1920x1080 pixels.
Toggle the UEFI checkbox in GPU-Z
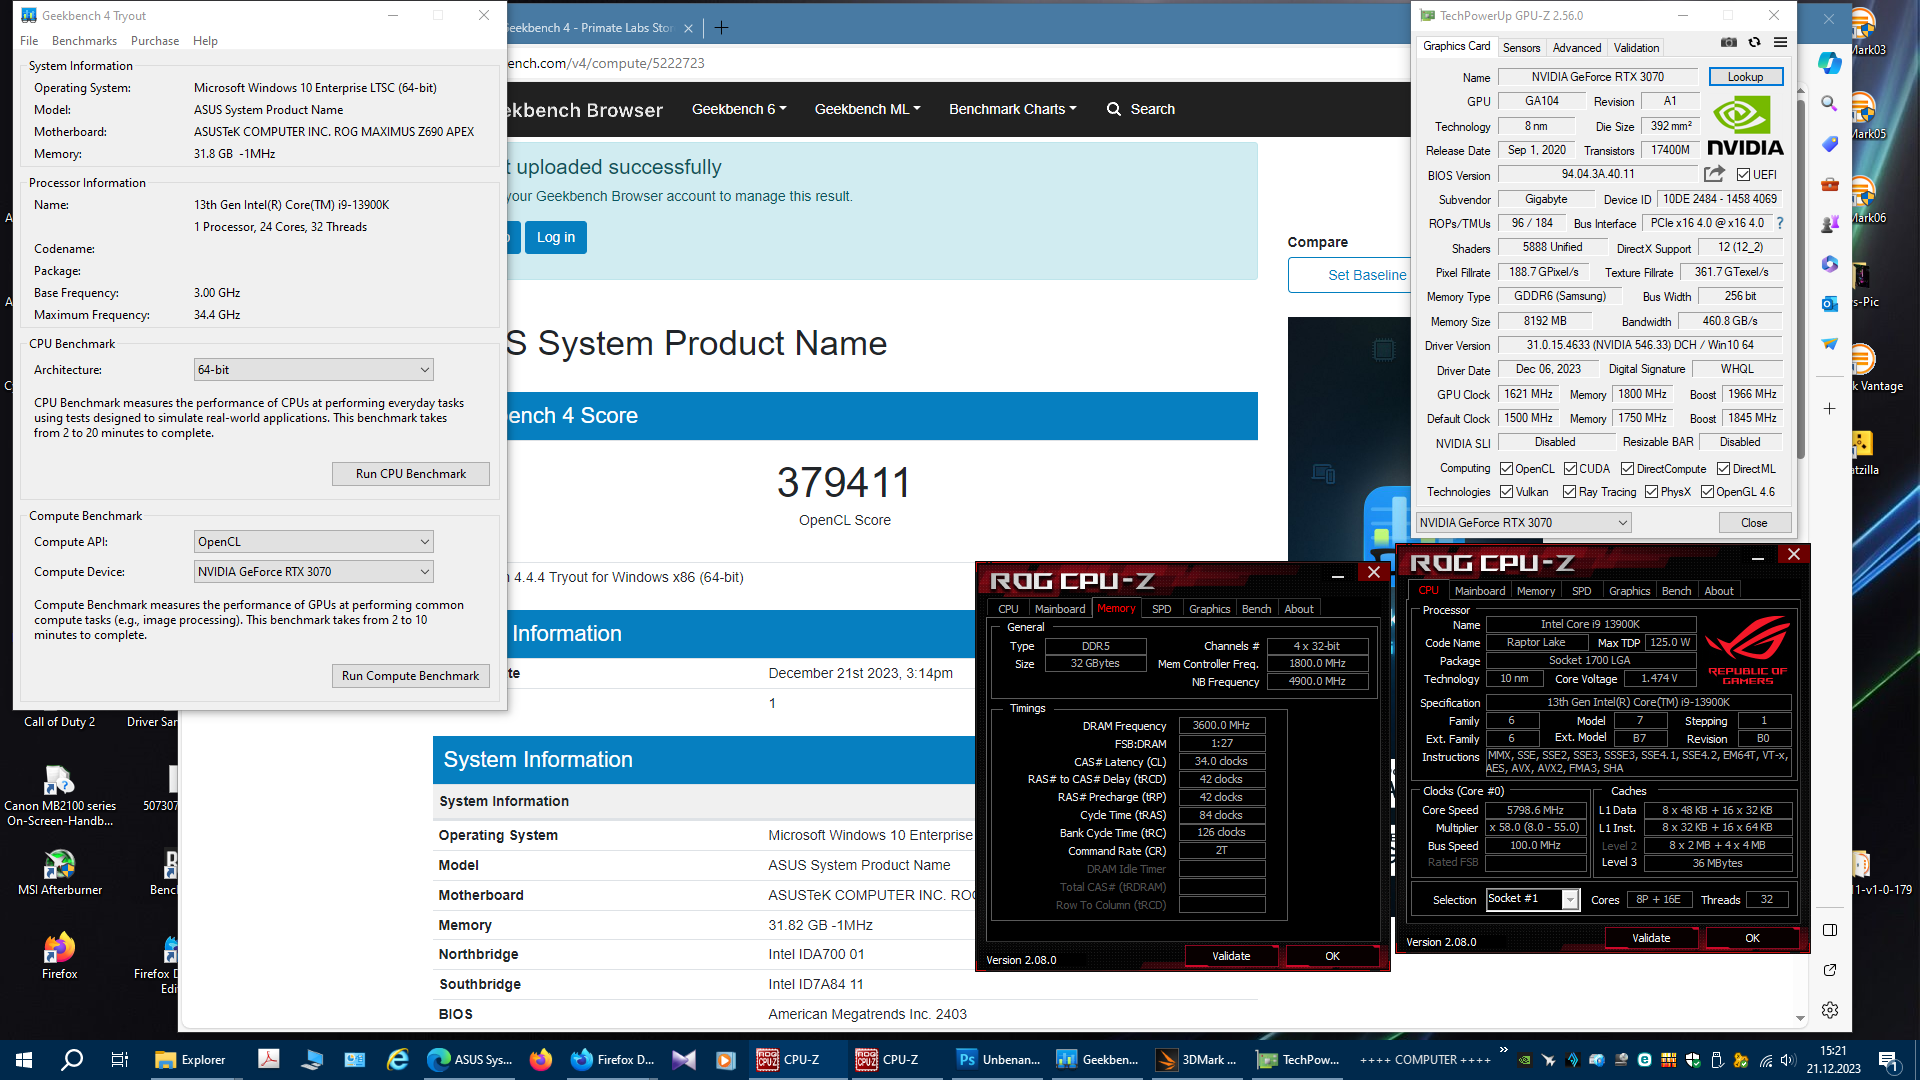(1743, 175)
